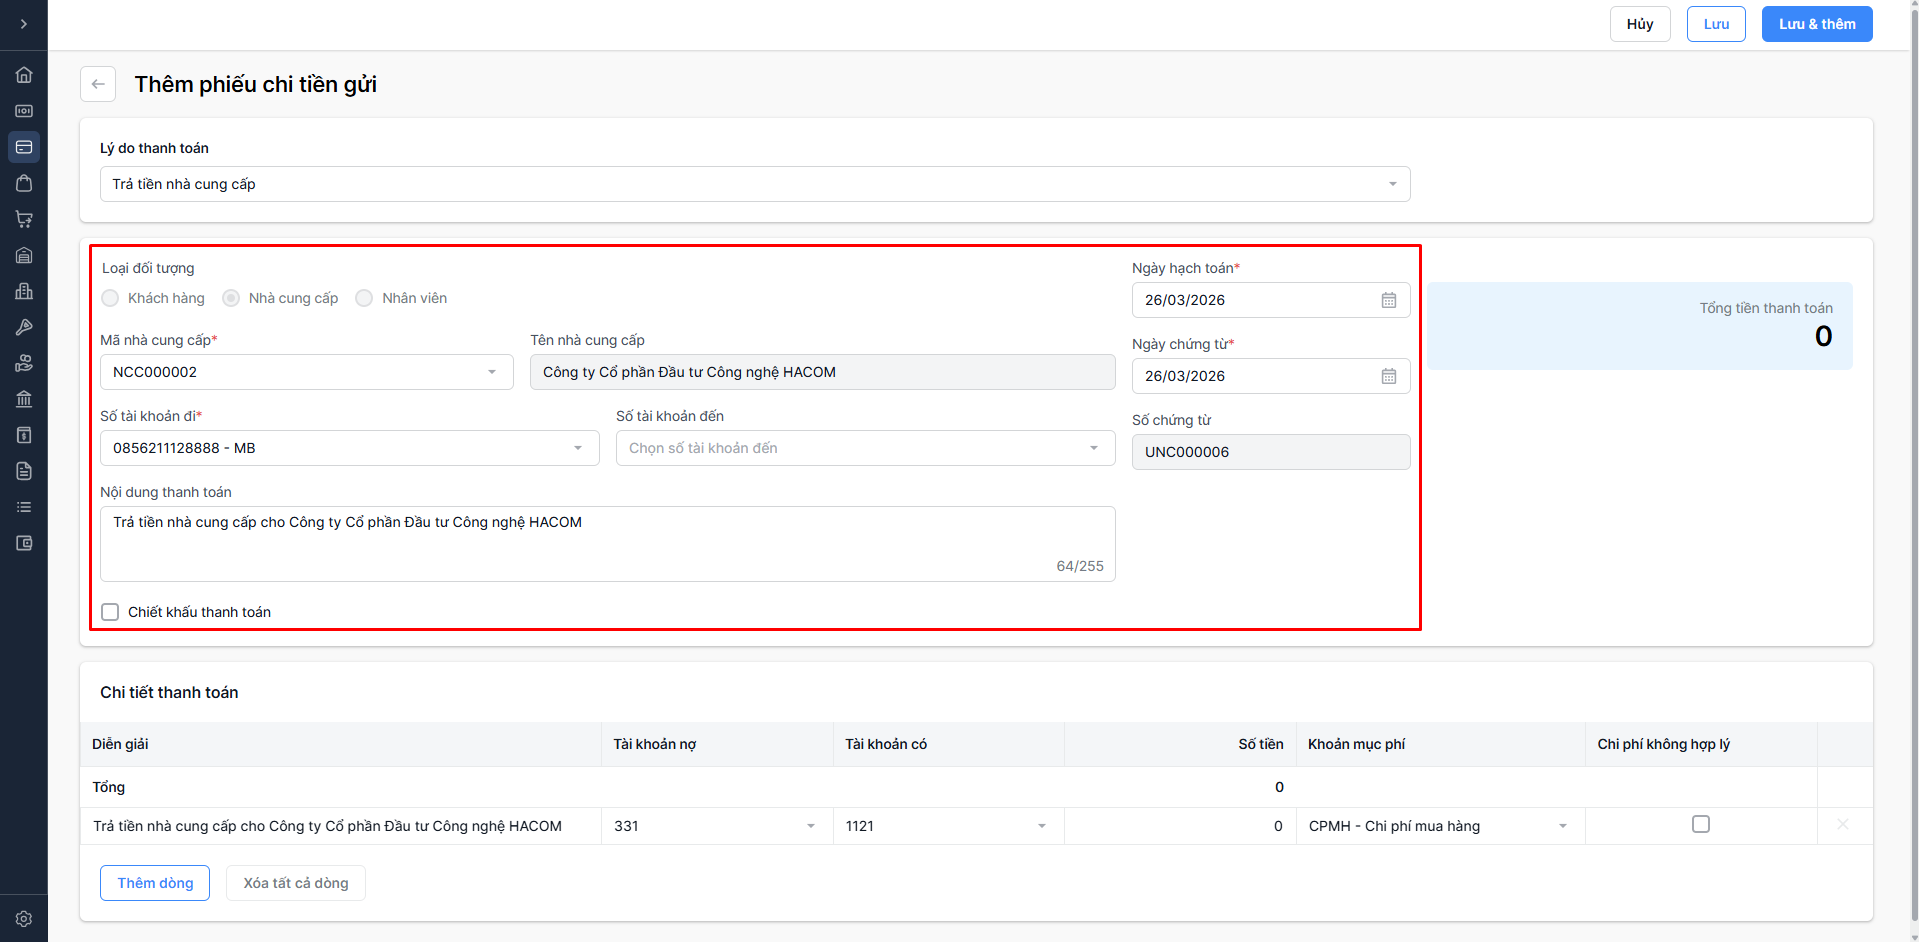Click the wallet icon in sidebar

click(x=24, y=543)
